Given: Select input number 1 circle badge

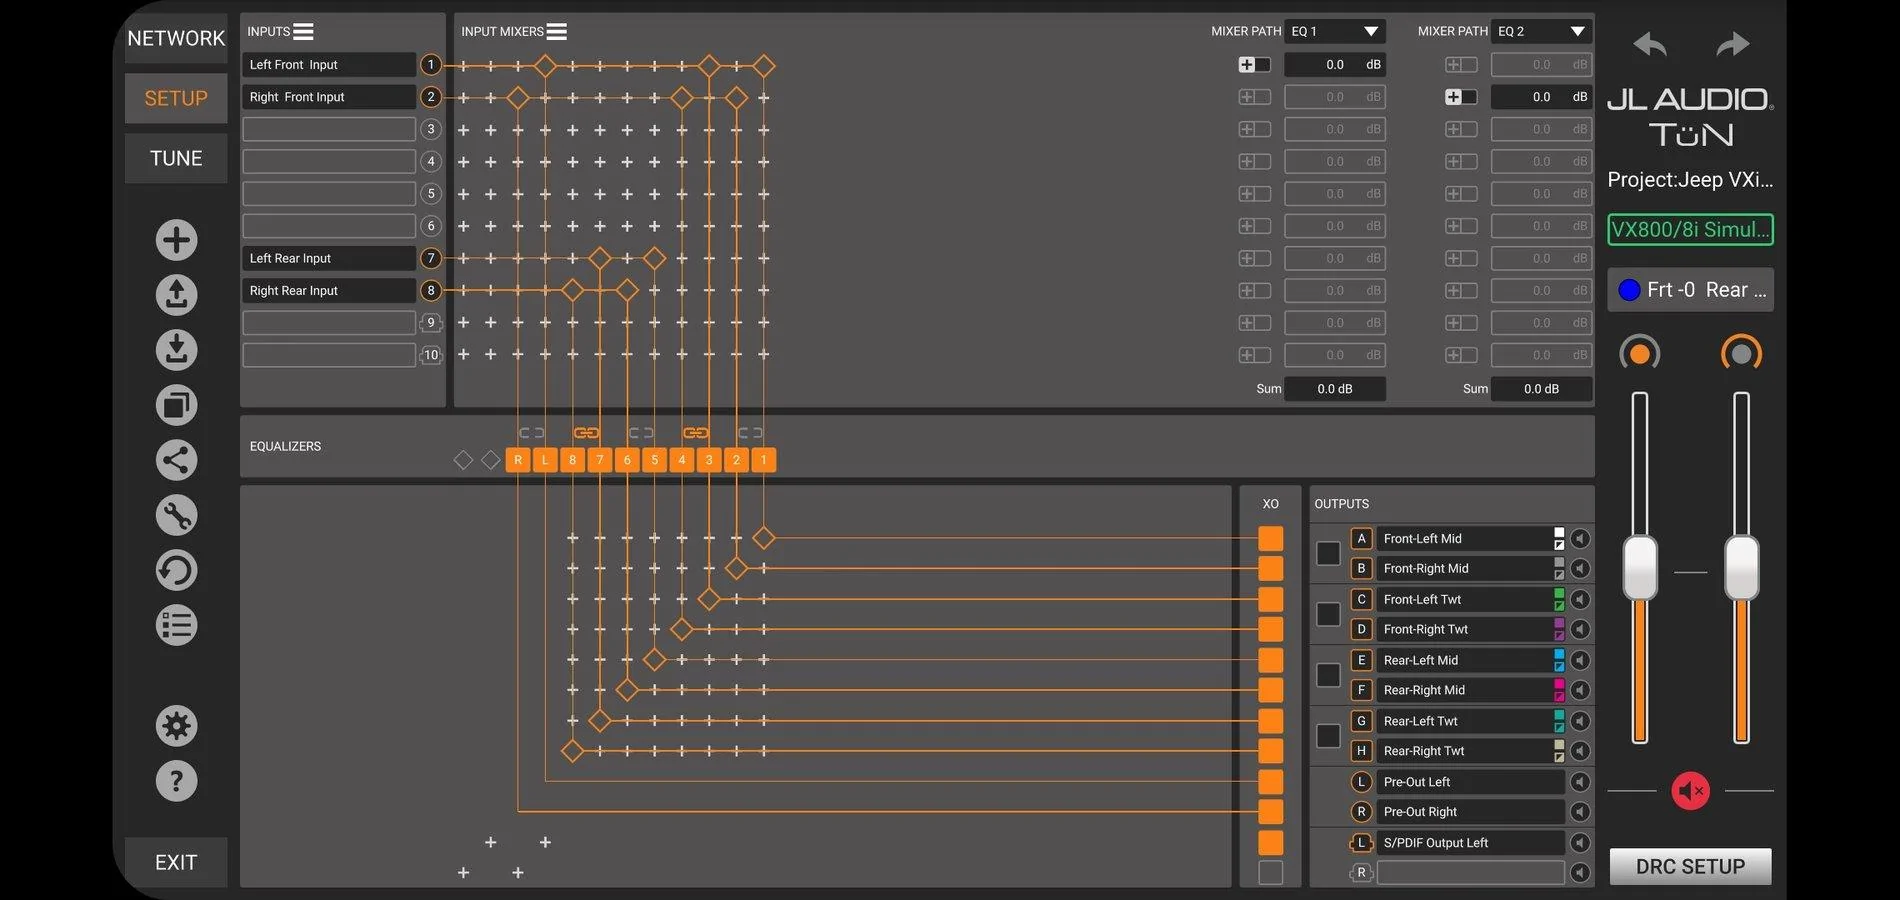Looking at the screenshot, I should point(431,65).
